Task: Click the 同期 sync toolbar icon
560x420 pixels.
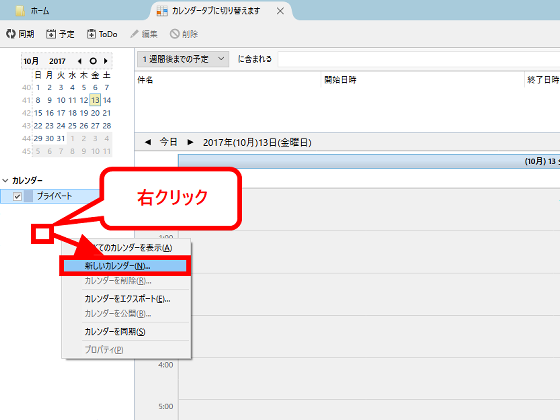Action: 11,34
